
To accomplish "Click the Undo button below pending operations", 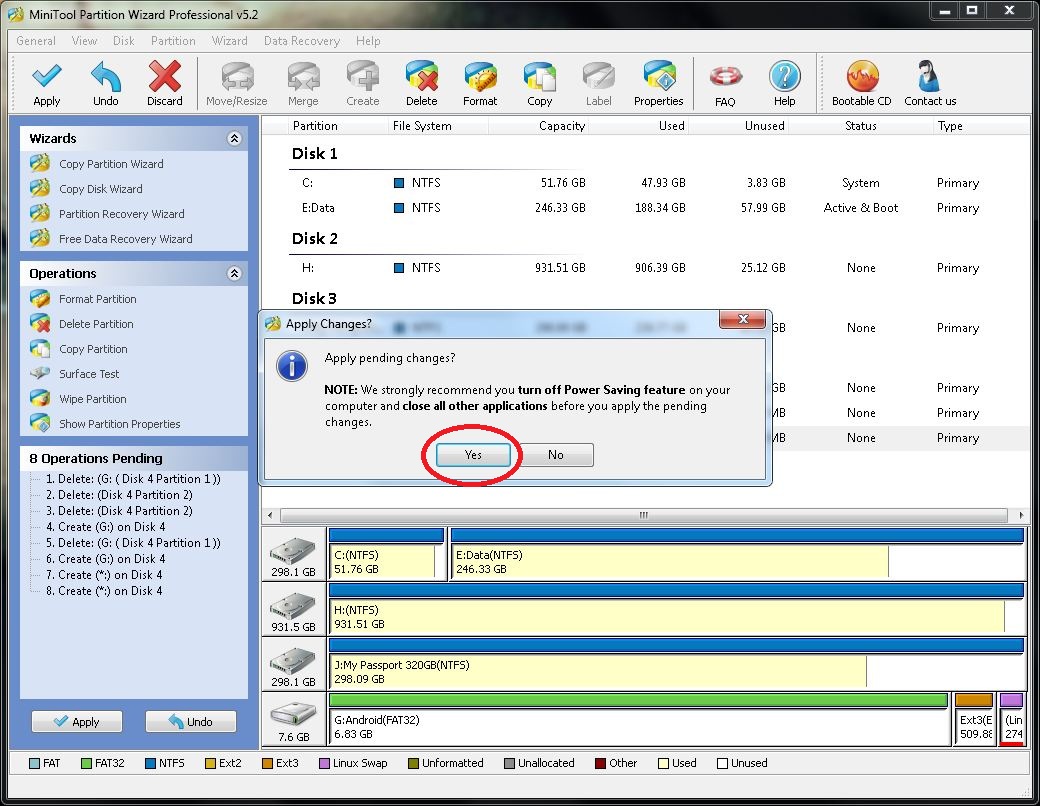I will pyautogui.click(x=190, y=722).
